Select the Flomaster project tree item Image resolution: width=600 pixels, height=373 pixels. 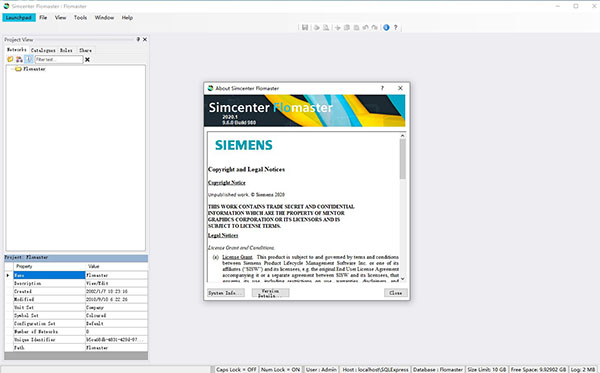(34, 69)
